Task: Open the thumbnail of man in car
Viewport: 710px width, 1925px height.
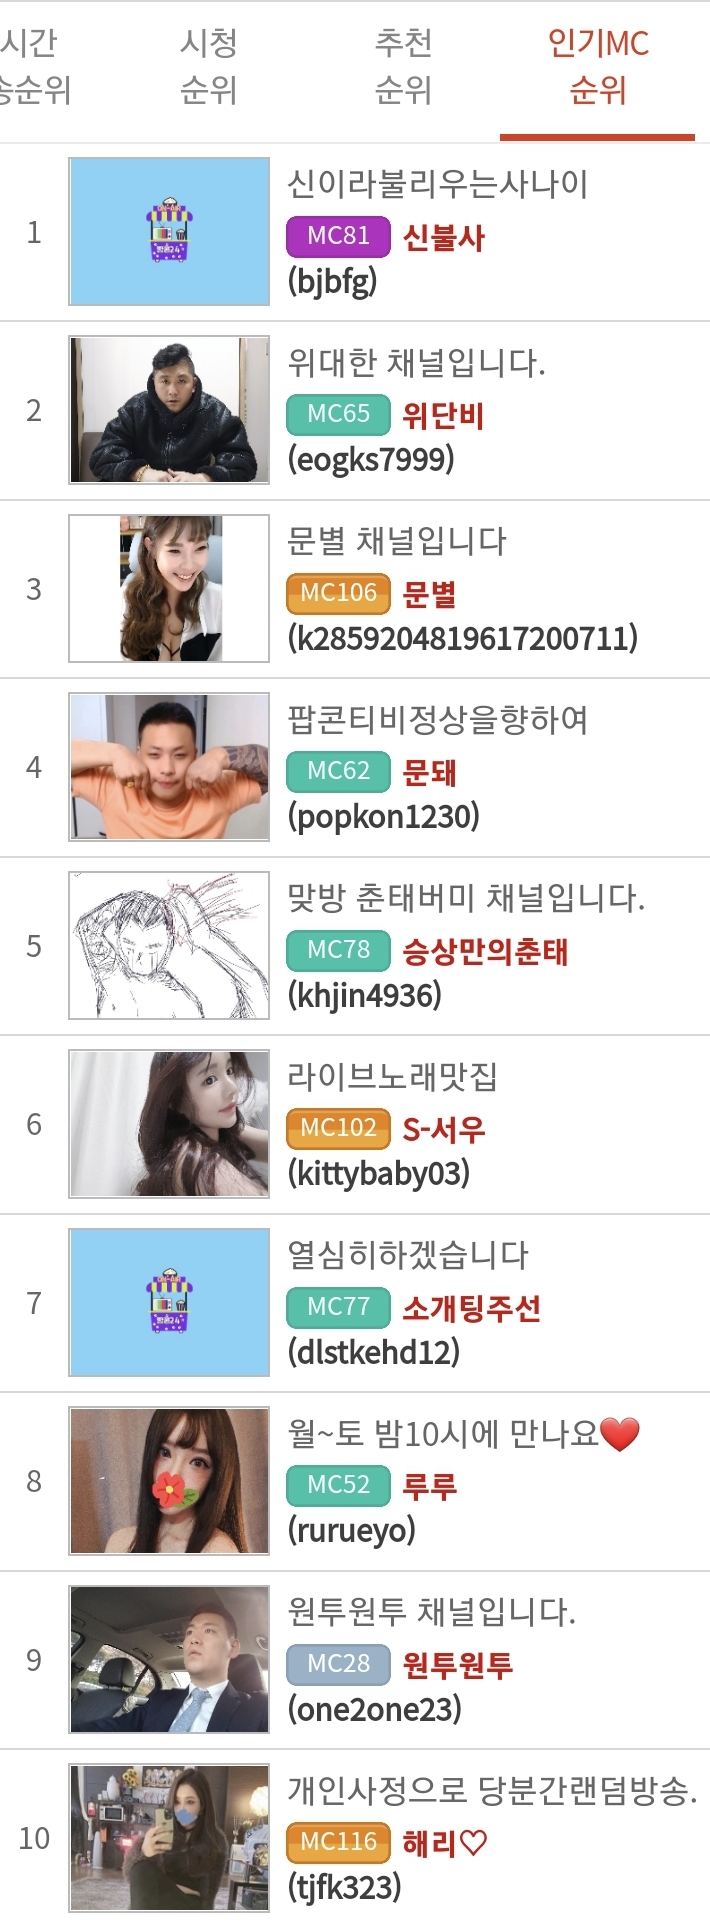Action: 169,1659
